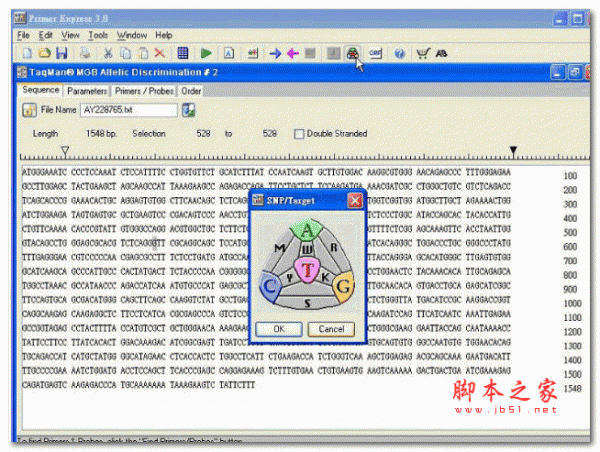Toggle the Double Stranded checkbox

click(x=299, y=134)
